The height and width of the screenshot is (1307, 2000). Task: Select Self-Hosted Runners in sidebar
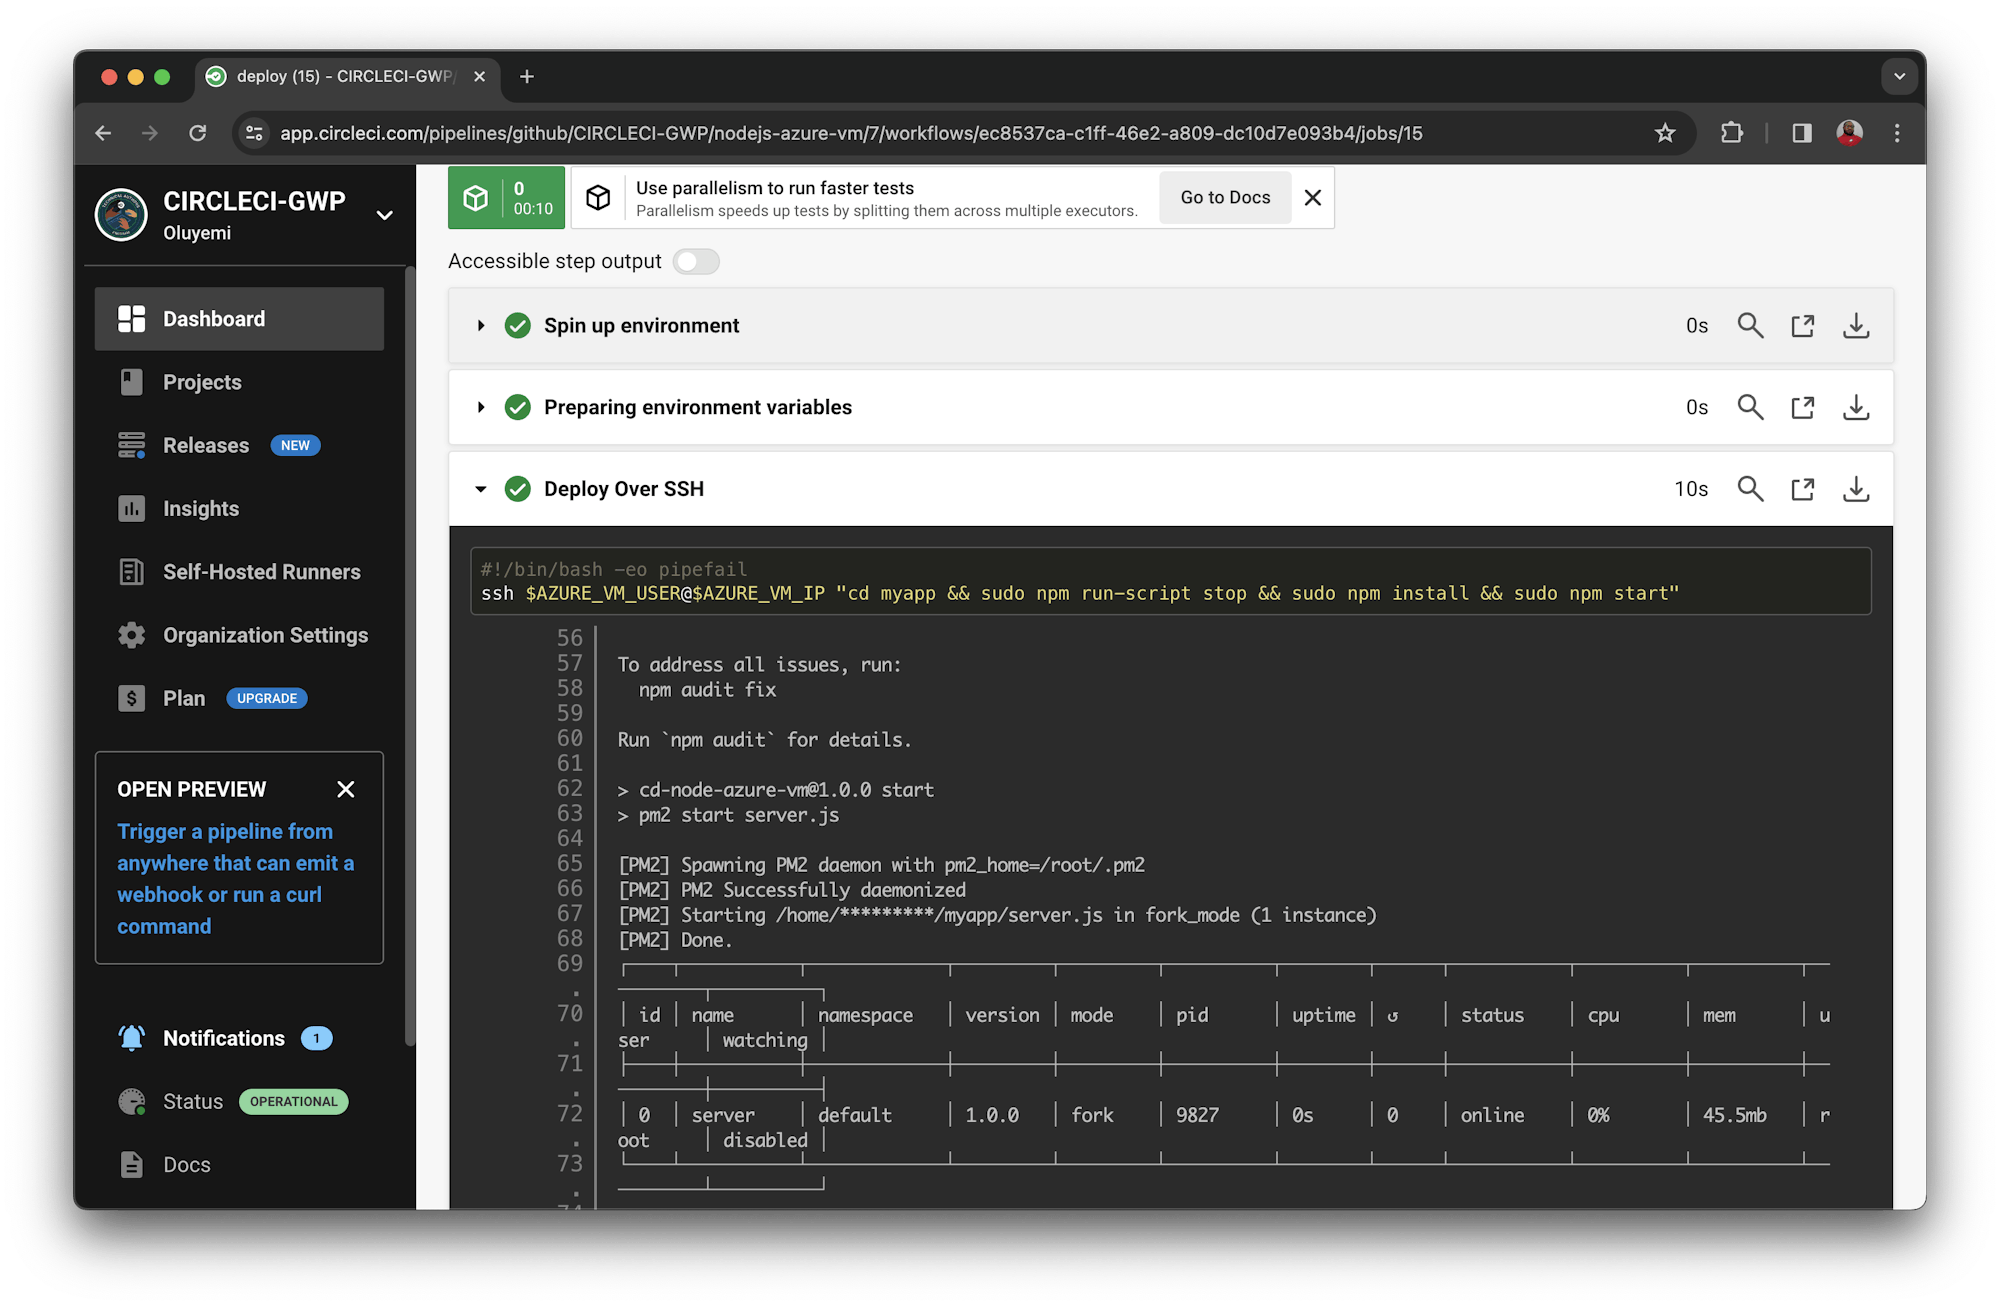point(261,571)
